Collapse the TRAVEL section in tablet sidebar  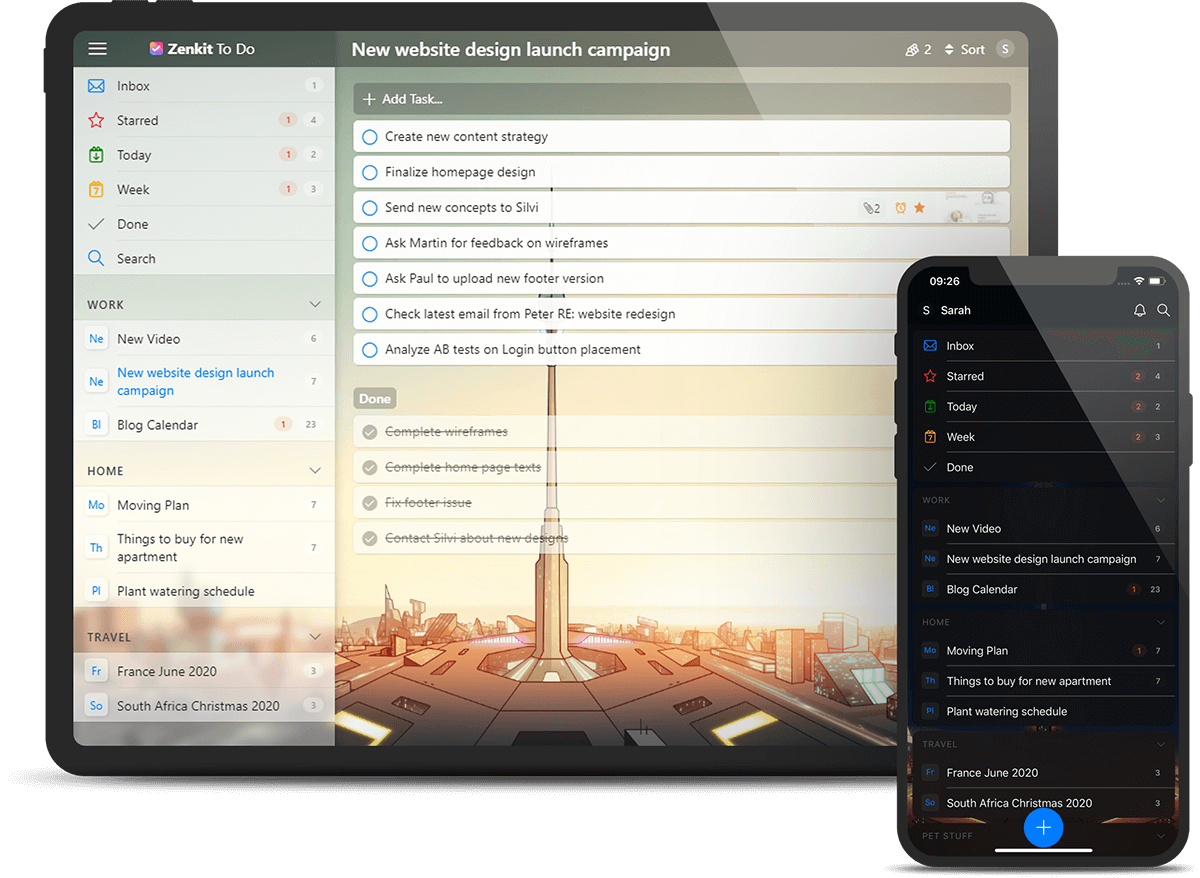[315, 637]
